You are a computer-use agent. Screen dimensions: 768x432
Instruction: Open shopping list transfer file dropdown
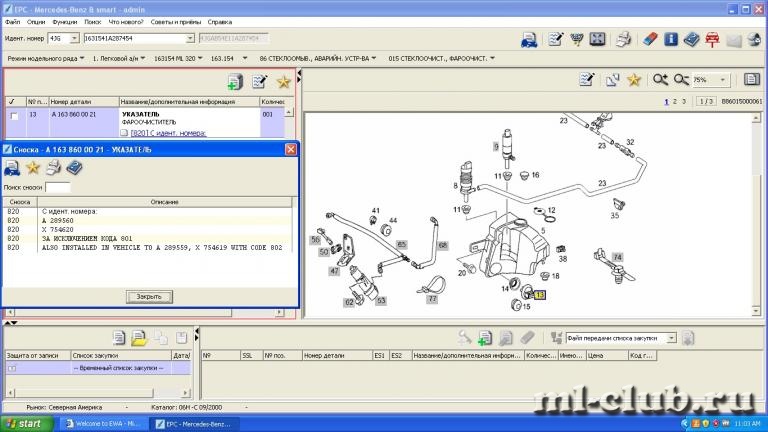[x=672, y=338]
